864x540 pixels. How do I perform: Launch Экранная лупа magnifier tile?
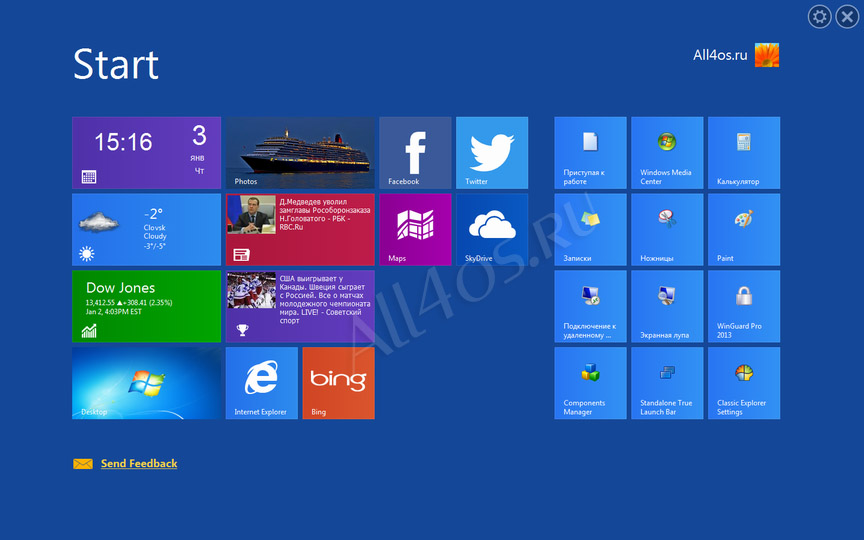667,306
